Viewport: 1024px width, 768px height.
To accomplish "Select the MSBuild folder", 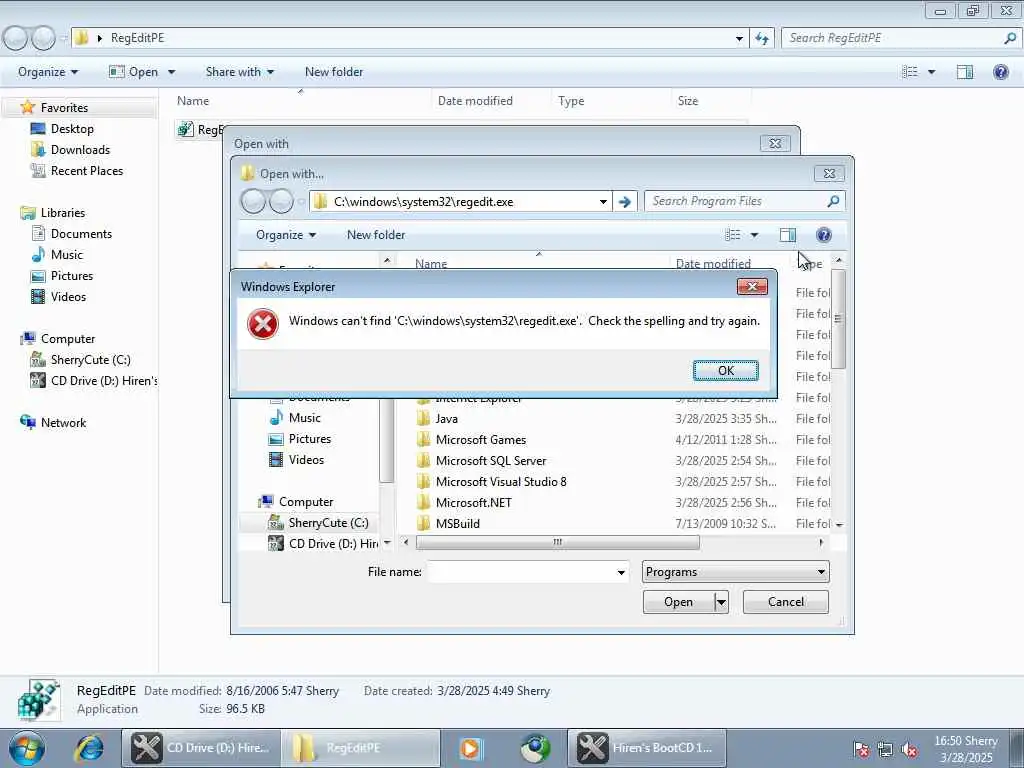I will 458,523.
